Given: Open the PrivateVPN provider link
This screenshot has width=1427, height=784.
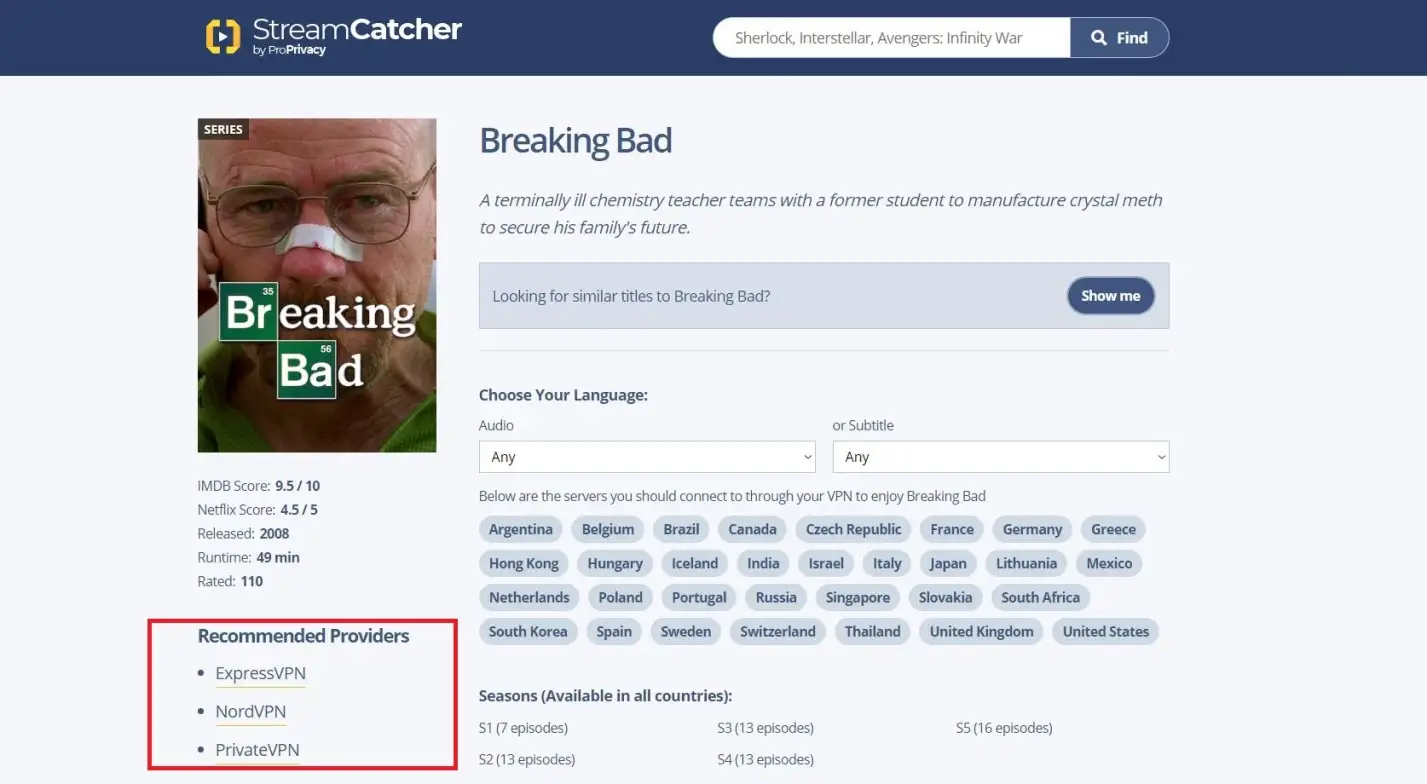Looking at the screenshot, I should [257, 749].
